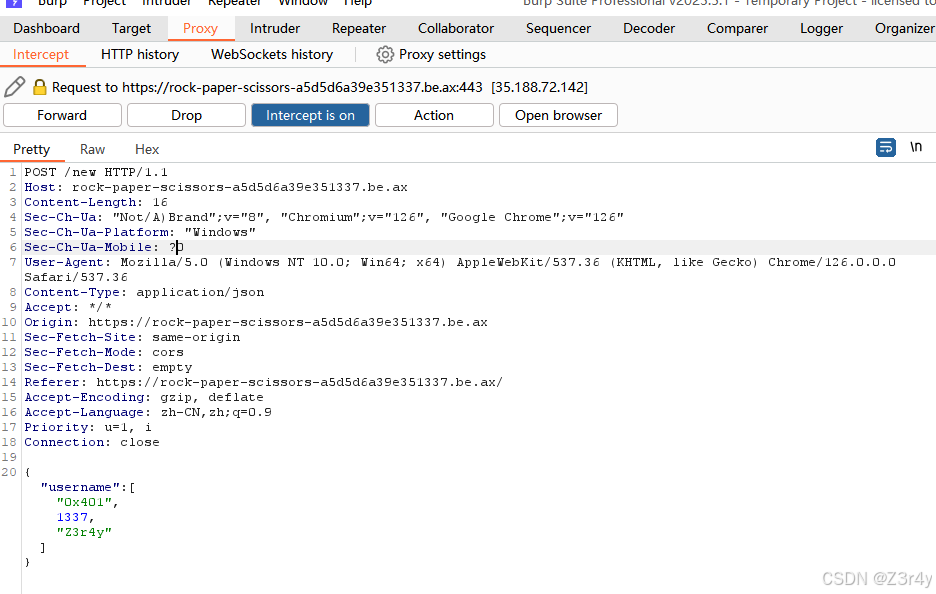Open the HTTP history sub-tab
The image size is (936, 594).
(x=140, y=55)
